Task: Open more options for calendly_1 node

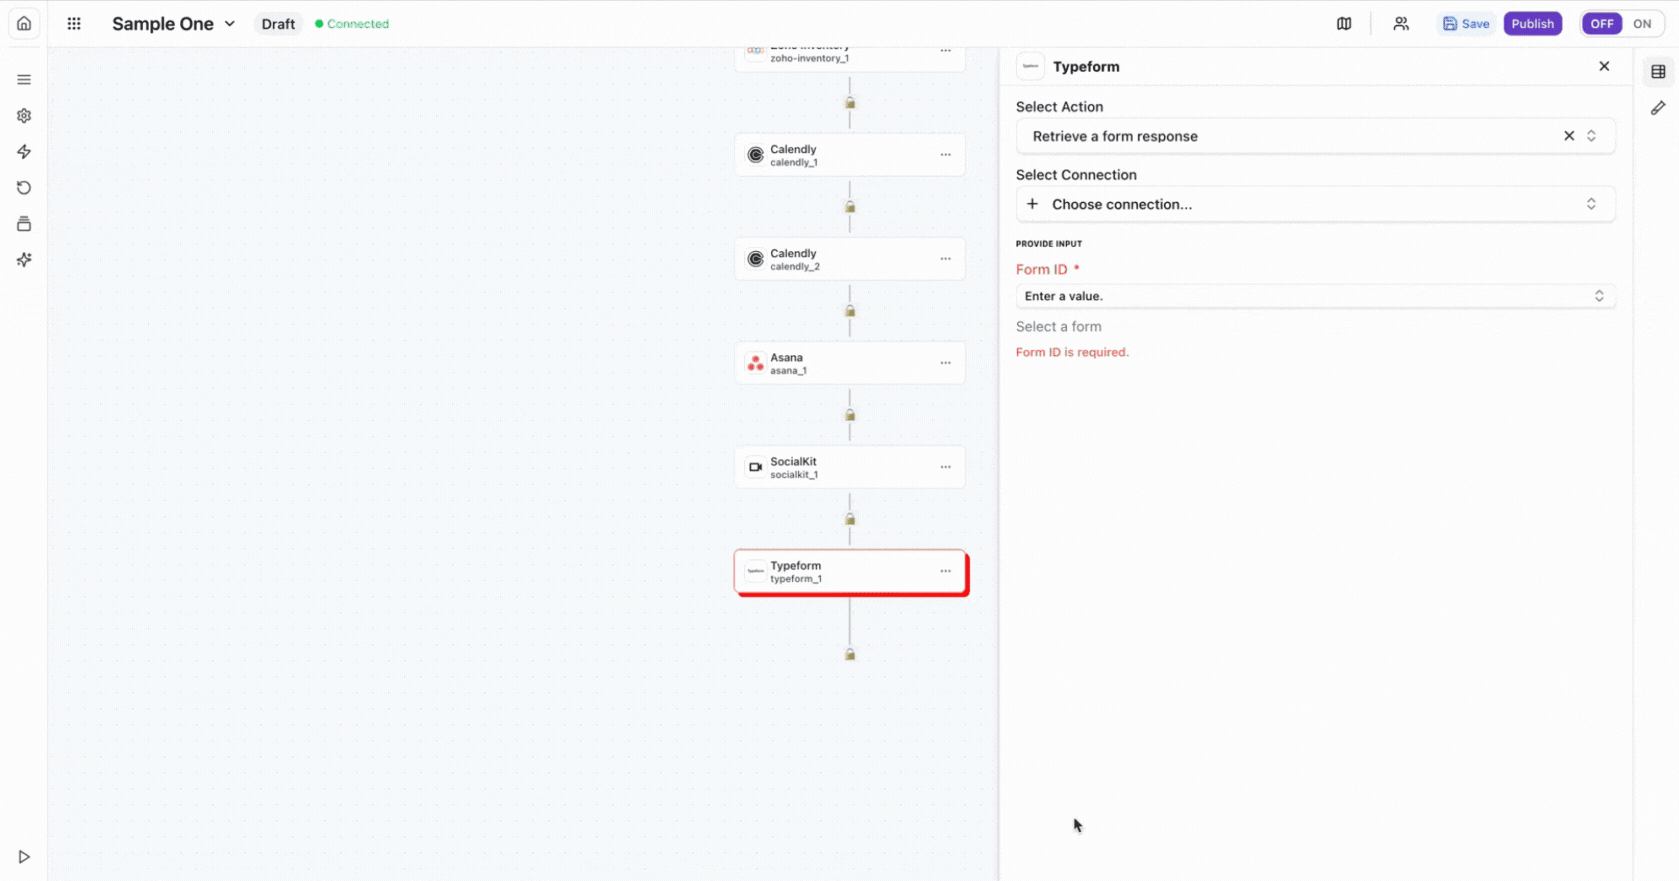Action: point(945,155)
